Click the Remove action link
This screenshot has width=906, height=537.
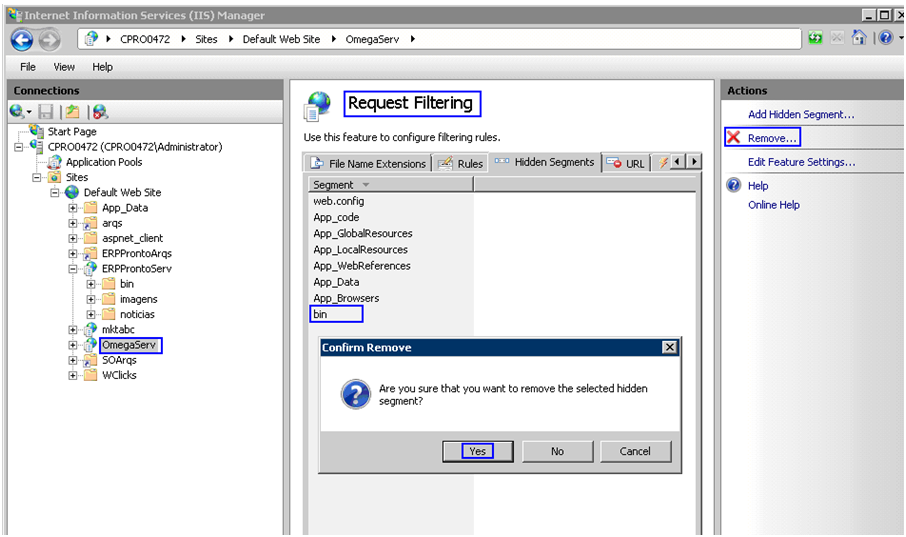click(x=772, y=138)
